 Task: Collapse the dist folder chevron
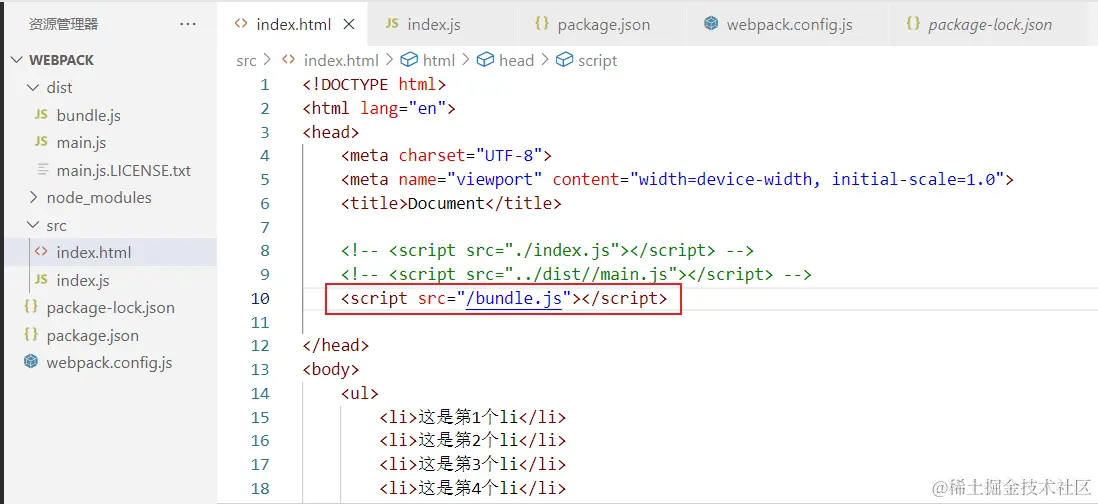point(33,88)
